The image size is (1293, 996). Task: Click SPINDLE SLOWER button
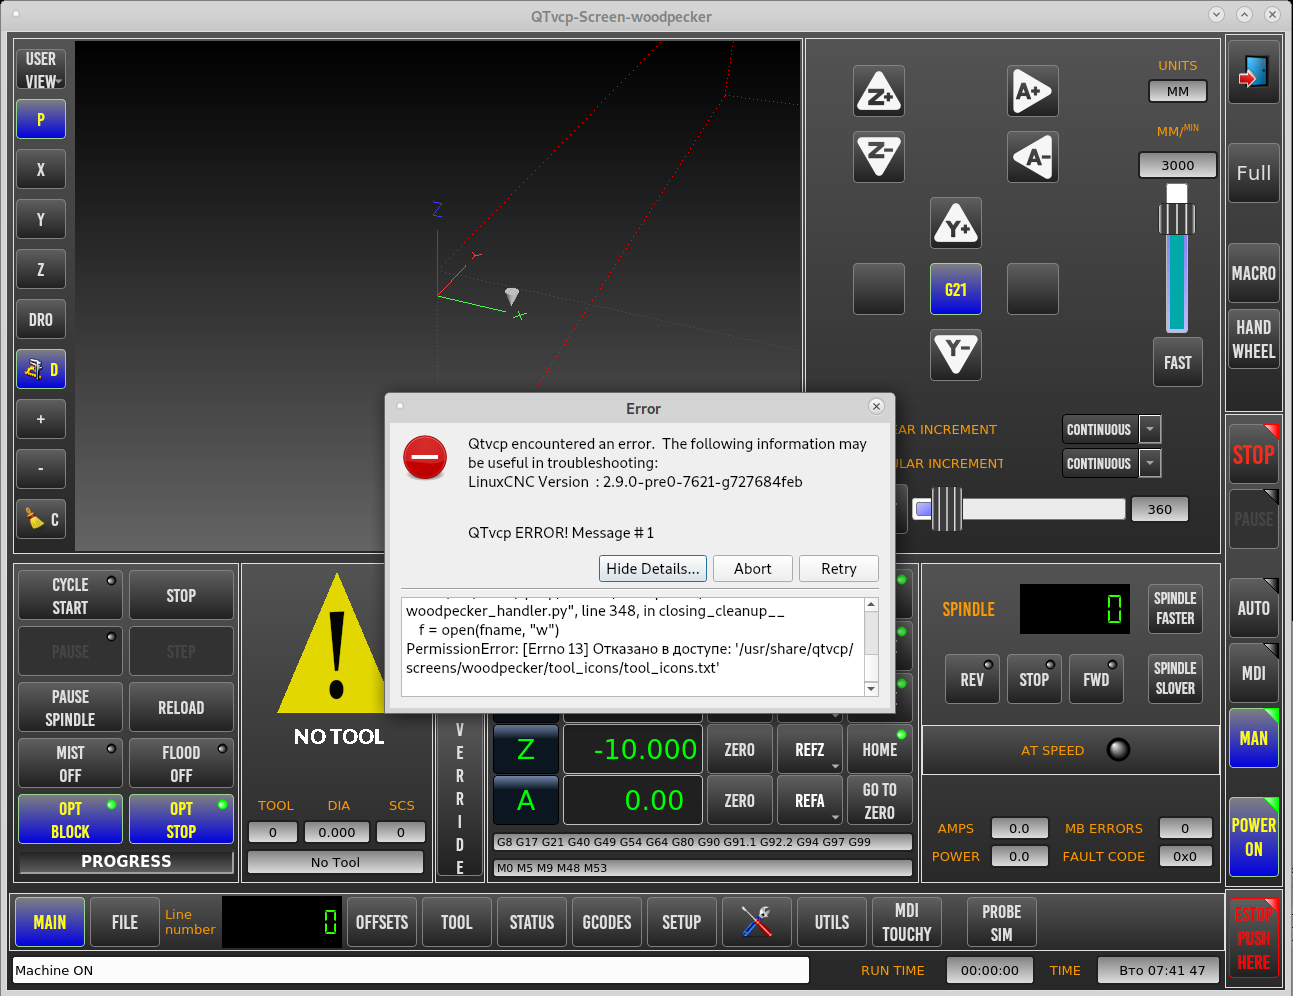coord(1175,679)
